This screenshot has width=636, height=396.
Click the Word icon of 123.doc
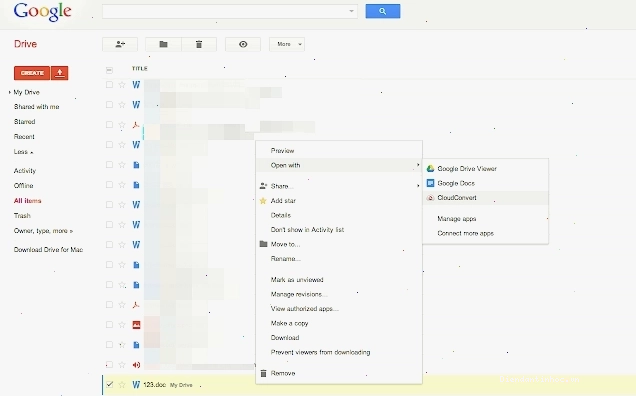tap(136, 384)
